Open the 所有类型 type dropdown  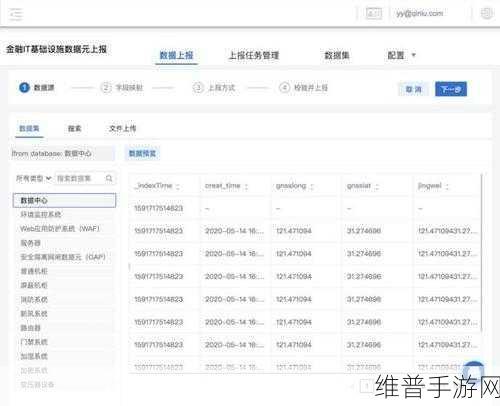[33, 179]
